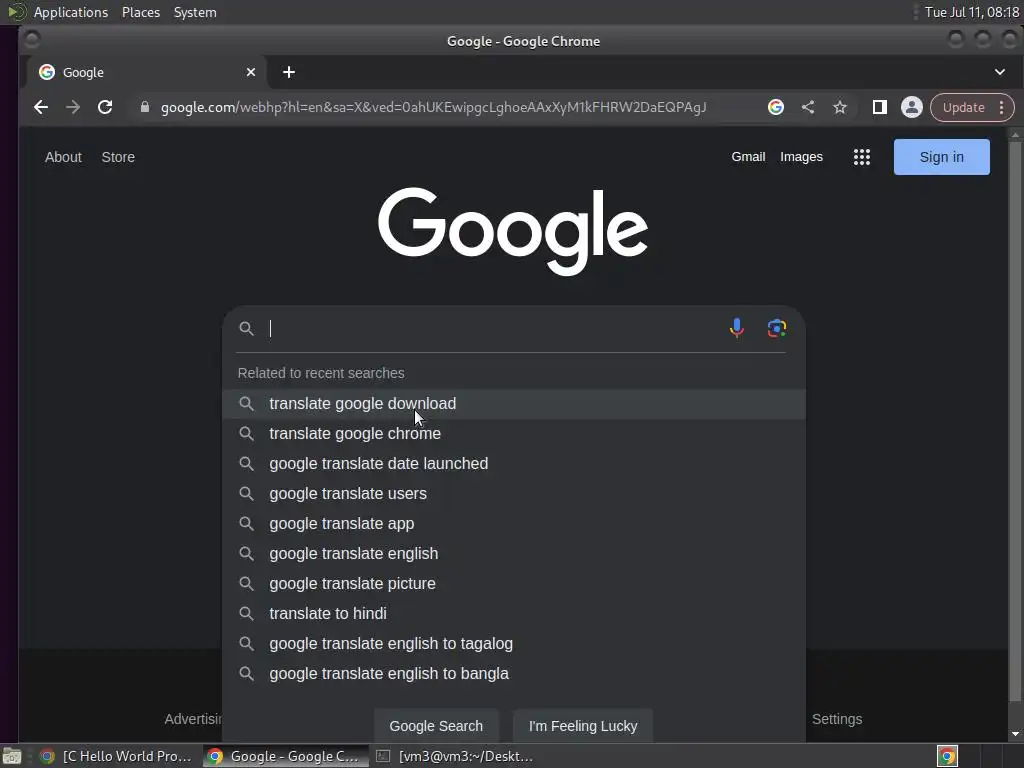
Task: View site info via the lock icon
Action: (x=145, y=107)
